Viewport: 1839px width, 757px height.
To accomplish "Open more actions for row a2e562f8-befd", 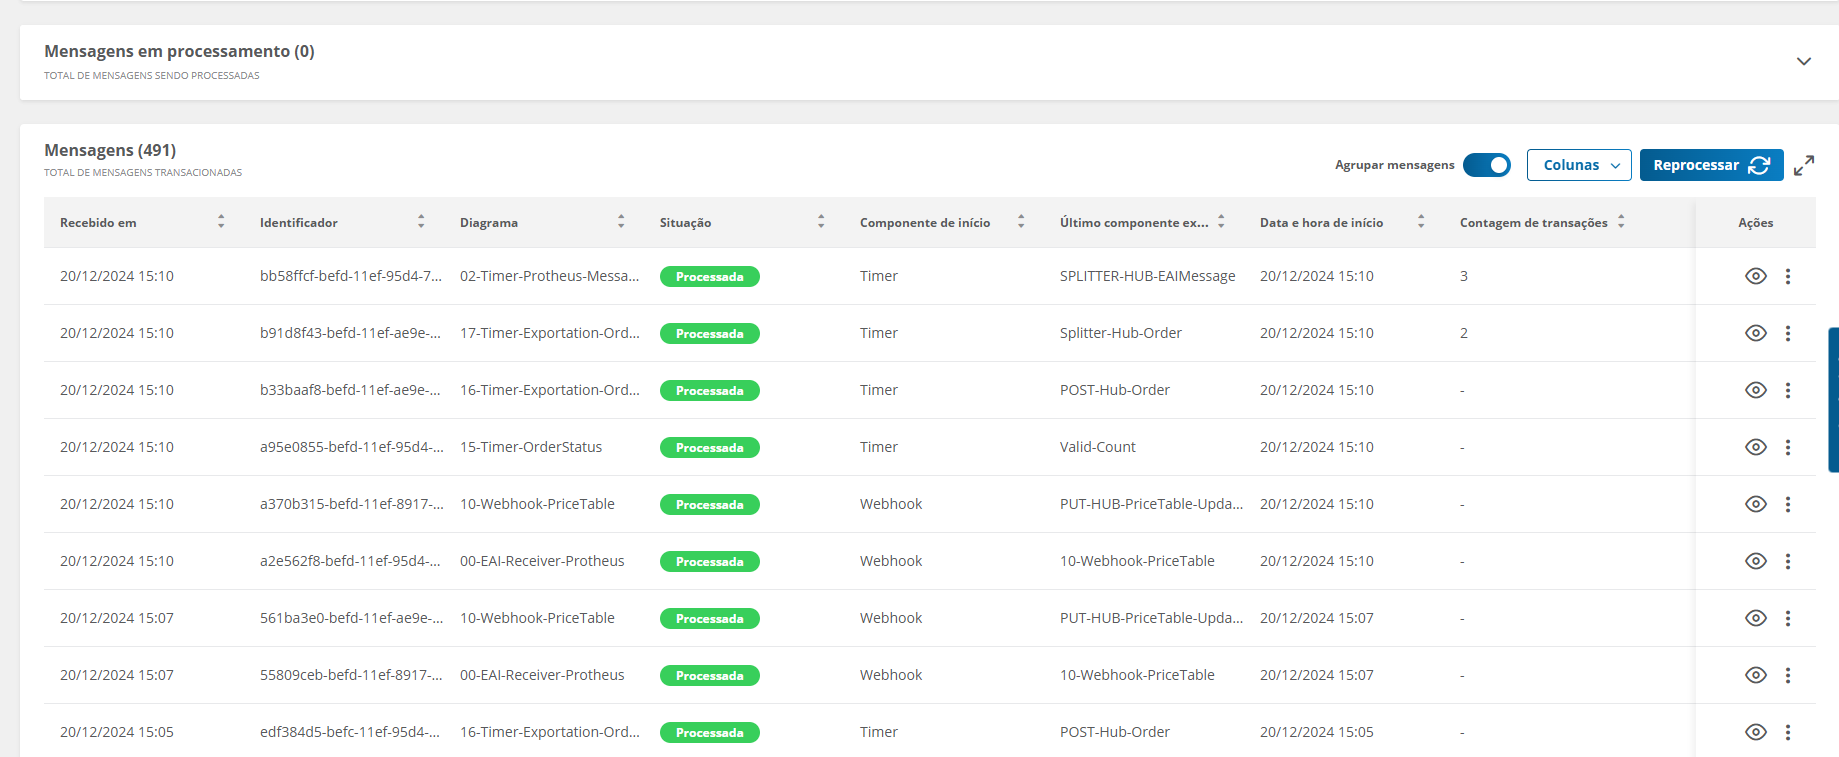I will point(1788,561).
